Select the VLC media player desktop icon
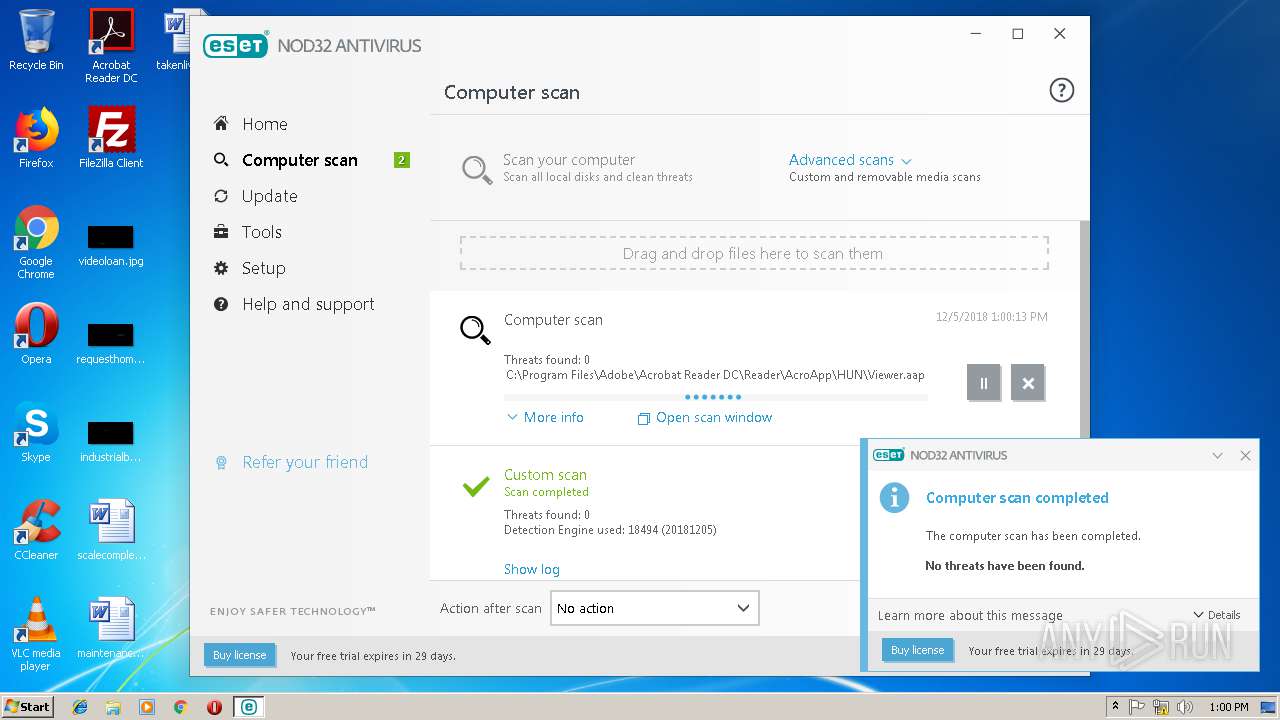Viewport: 1280px width, 720px height. click(x=36, y=634)
